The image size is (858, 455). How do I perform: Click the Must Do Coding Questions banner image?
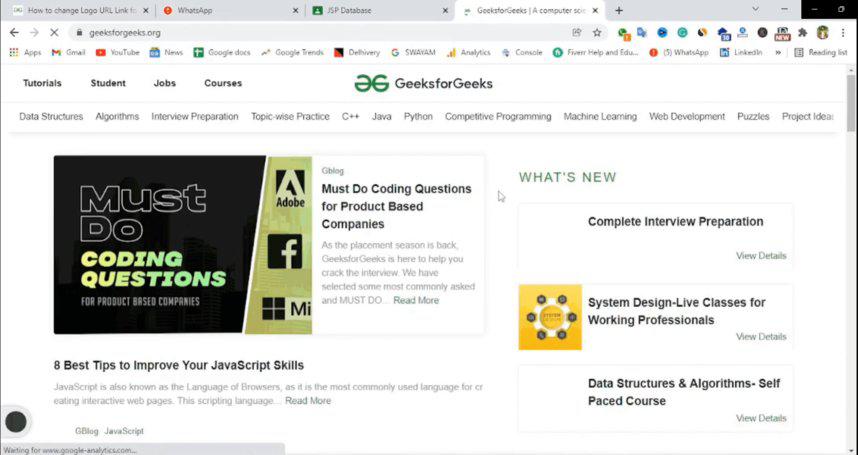click(183, 244)
